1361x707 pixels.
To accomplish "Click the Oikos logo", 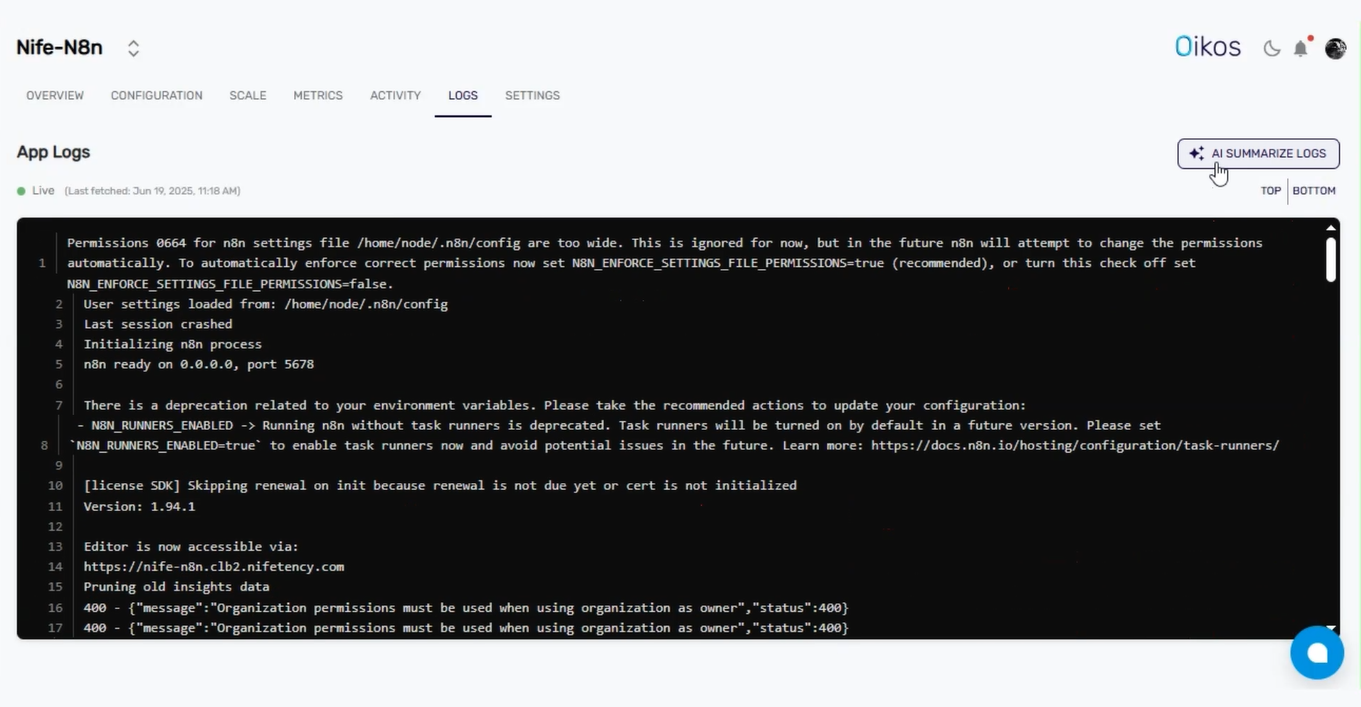I will tap(1207, 45).
